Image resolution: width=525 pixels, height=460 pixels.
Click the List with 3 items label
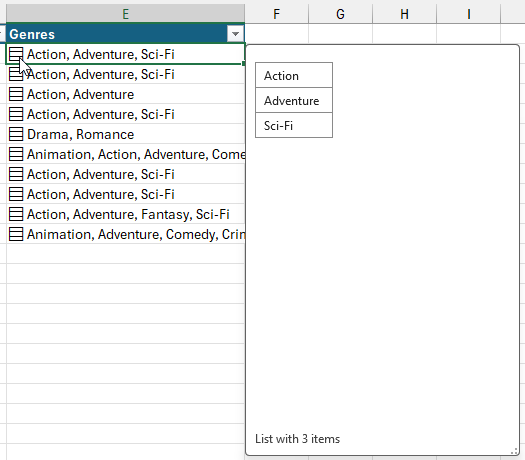[x=297, y=439]
